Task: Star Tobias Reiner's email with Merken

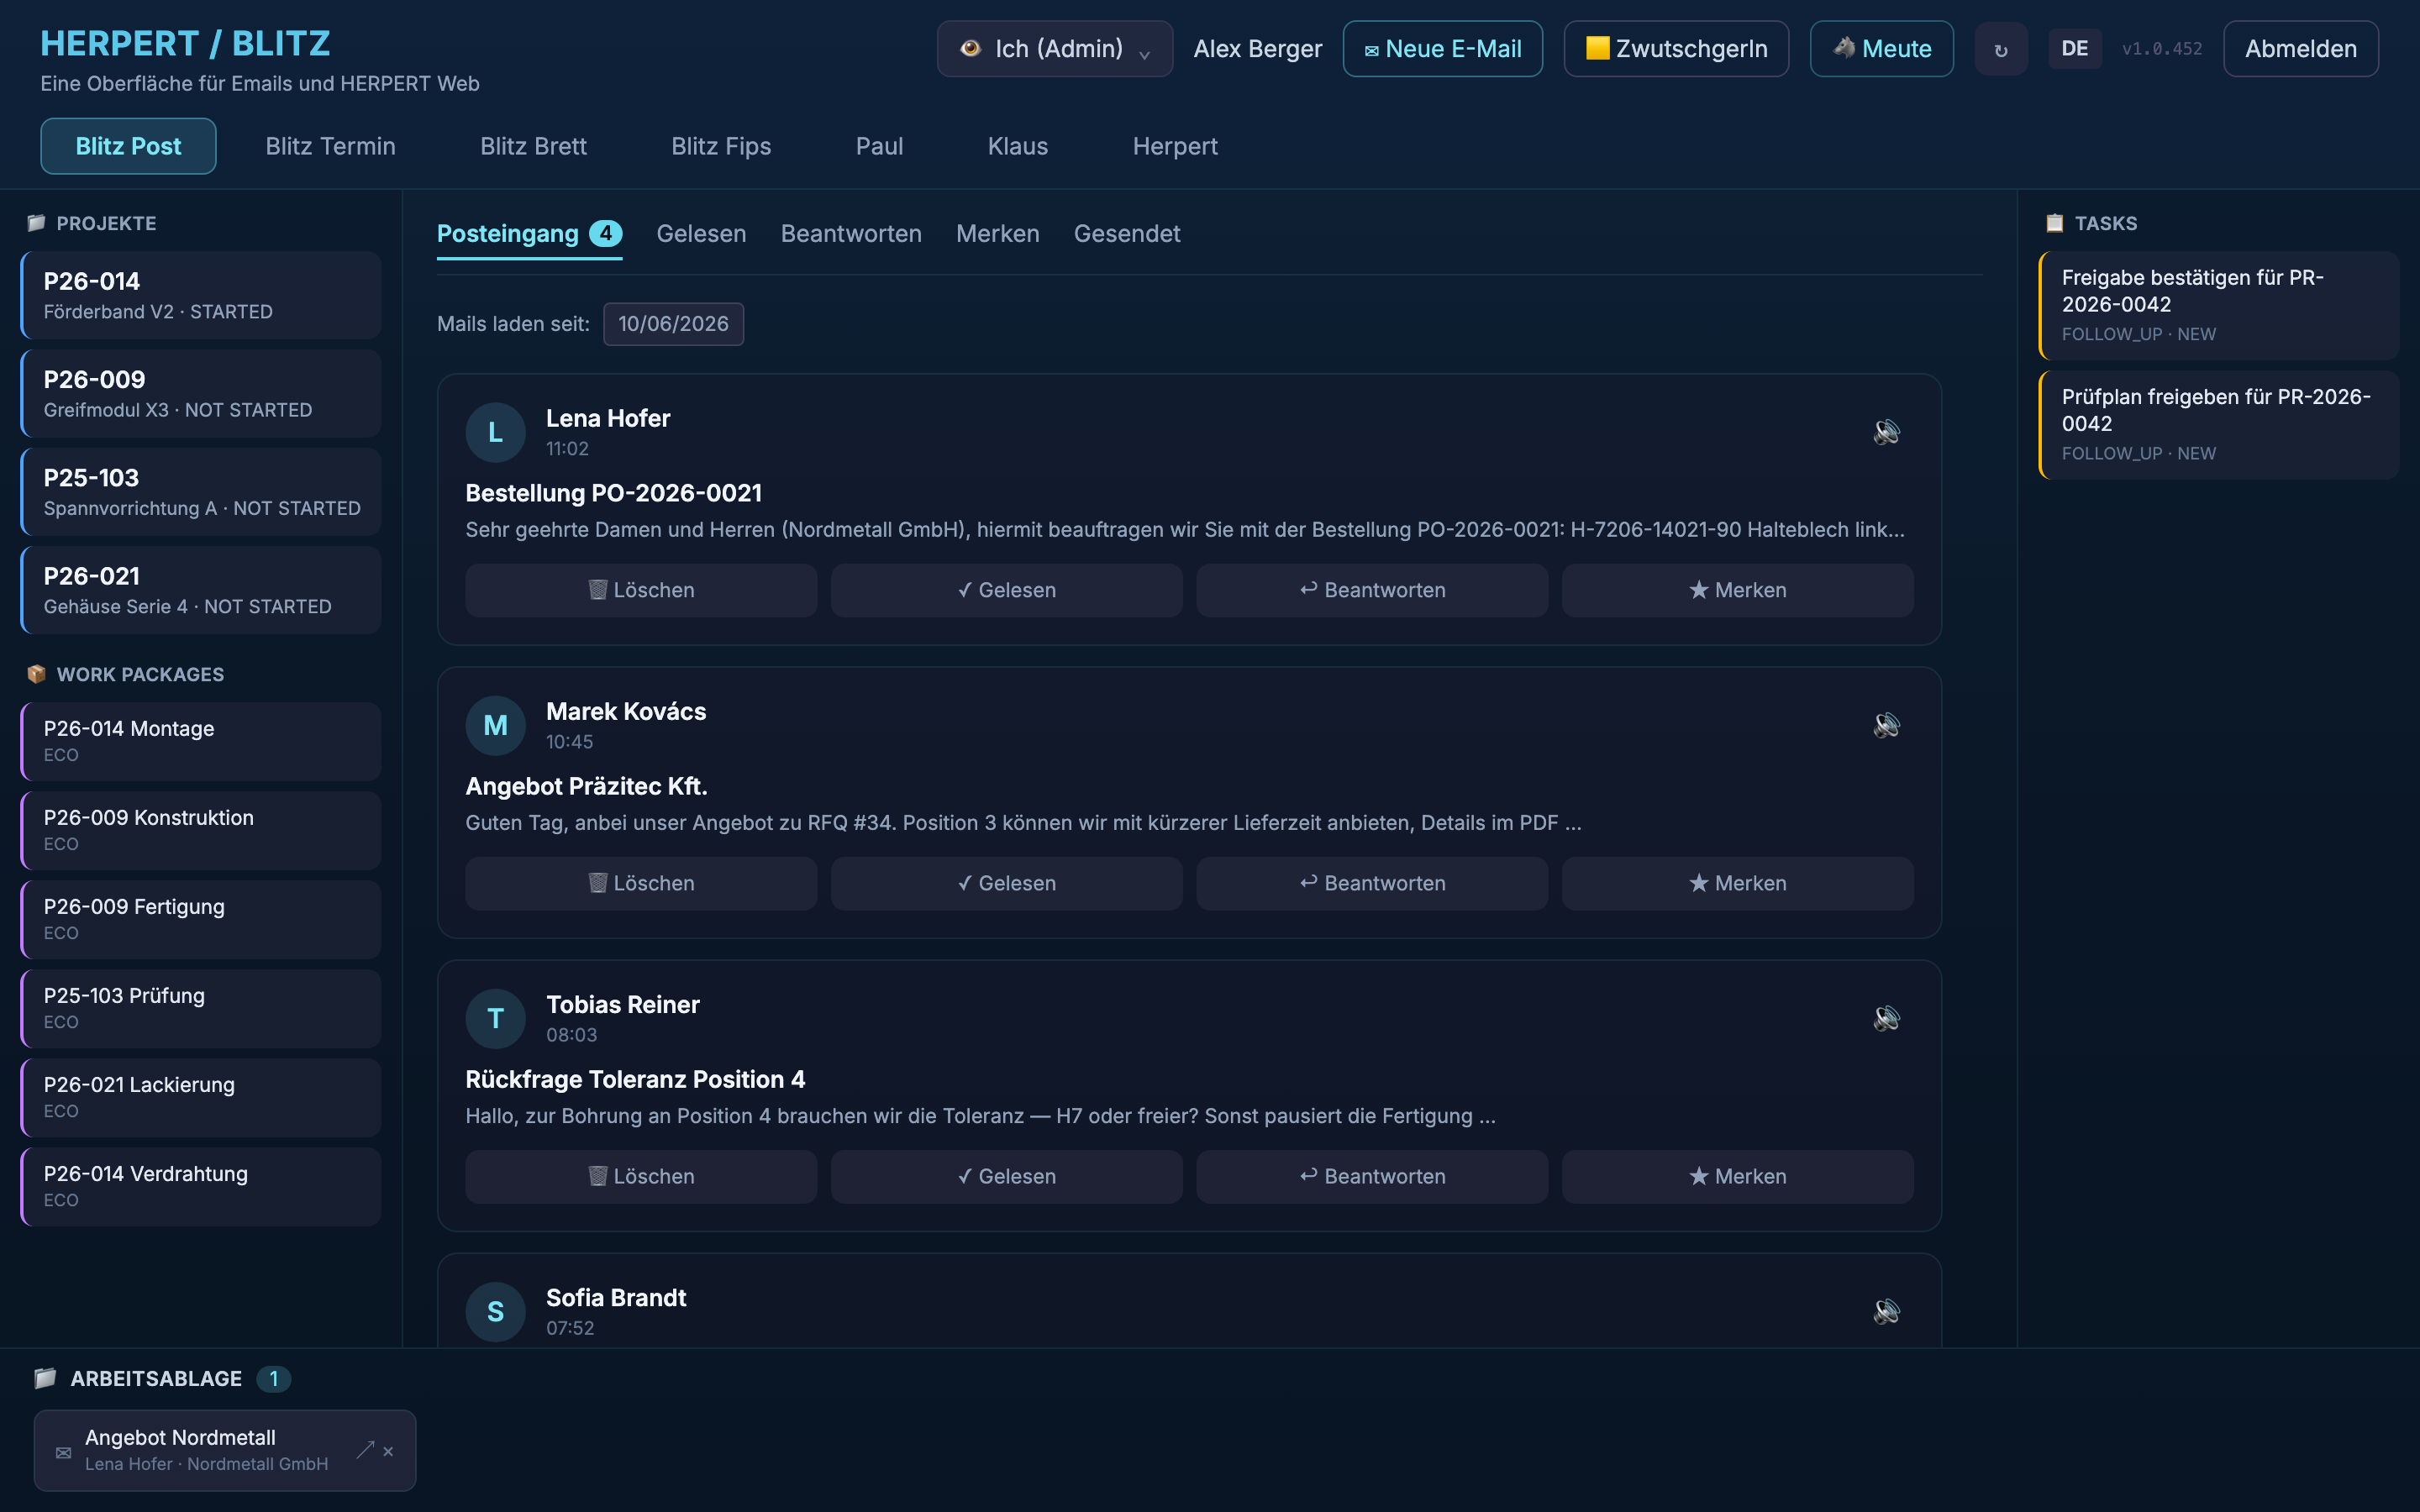Action: pos(1738,1176)
